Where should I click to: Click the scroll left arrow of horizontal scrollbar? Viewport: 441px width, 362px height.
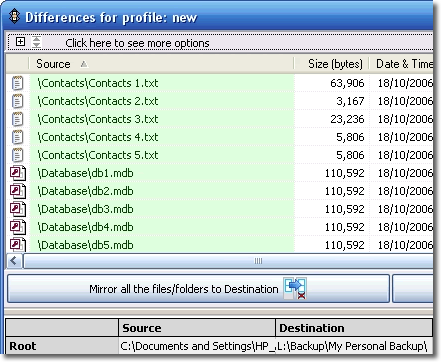point(14,261)
